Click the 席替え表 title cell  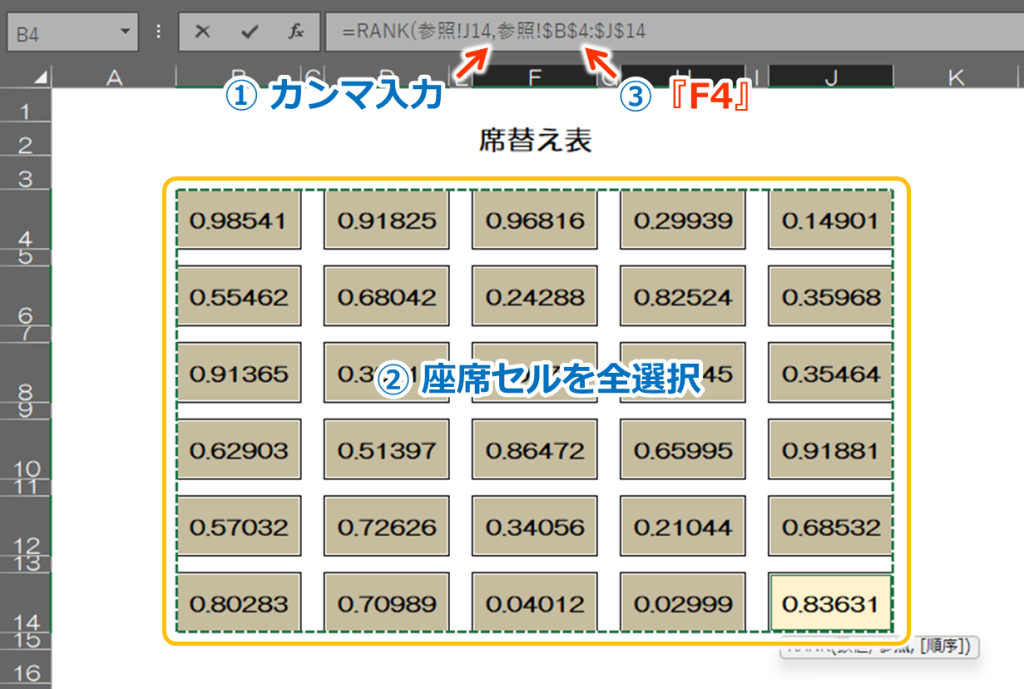pyautogui.click(x=536, y=141)
